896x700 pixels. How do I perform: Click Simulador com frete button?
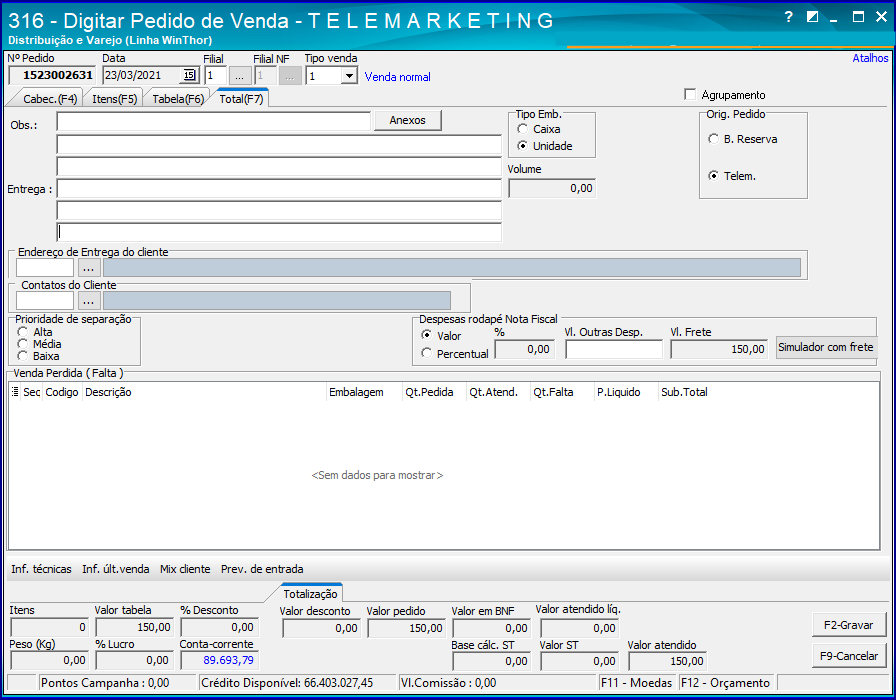click(x=826, y=347)
